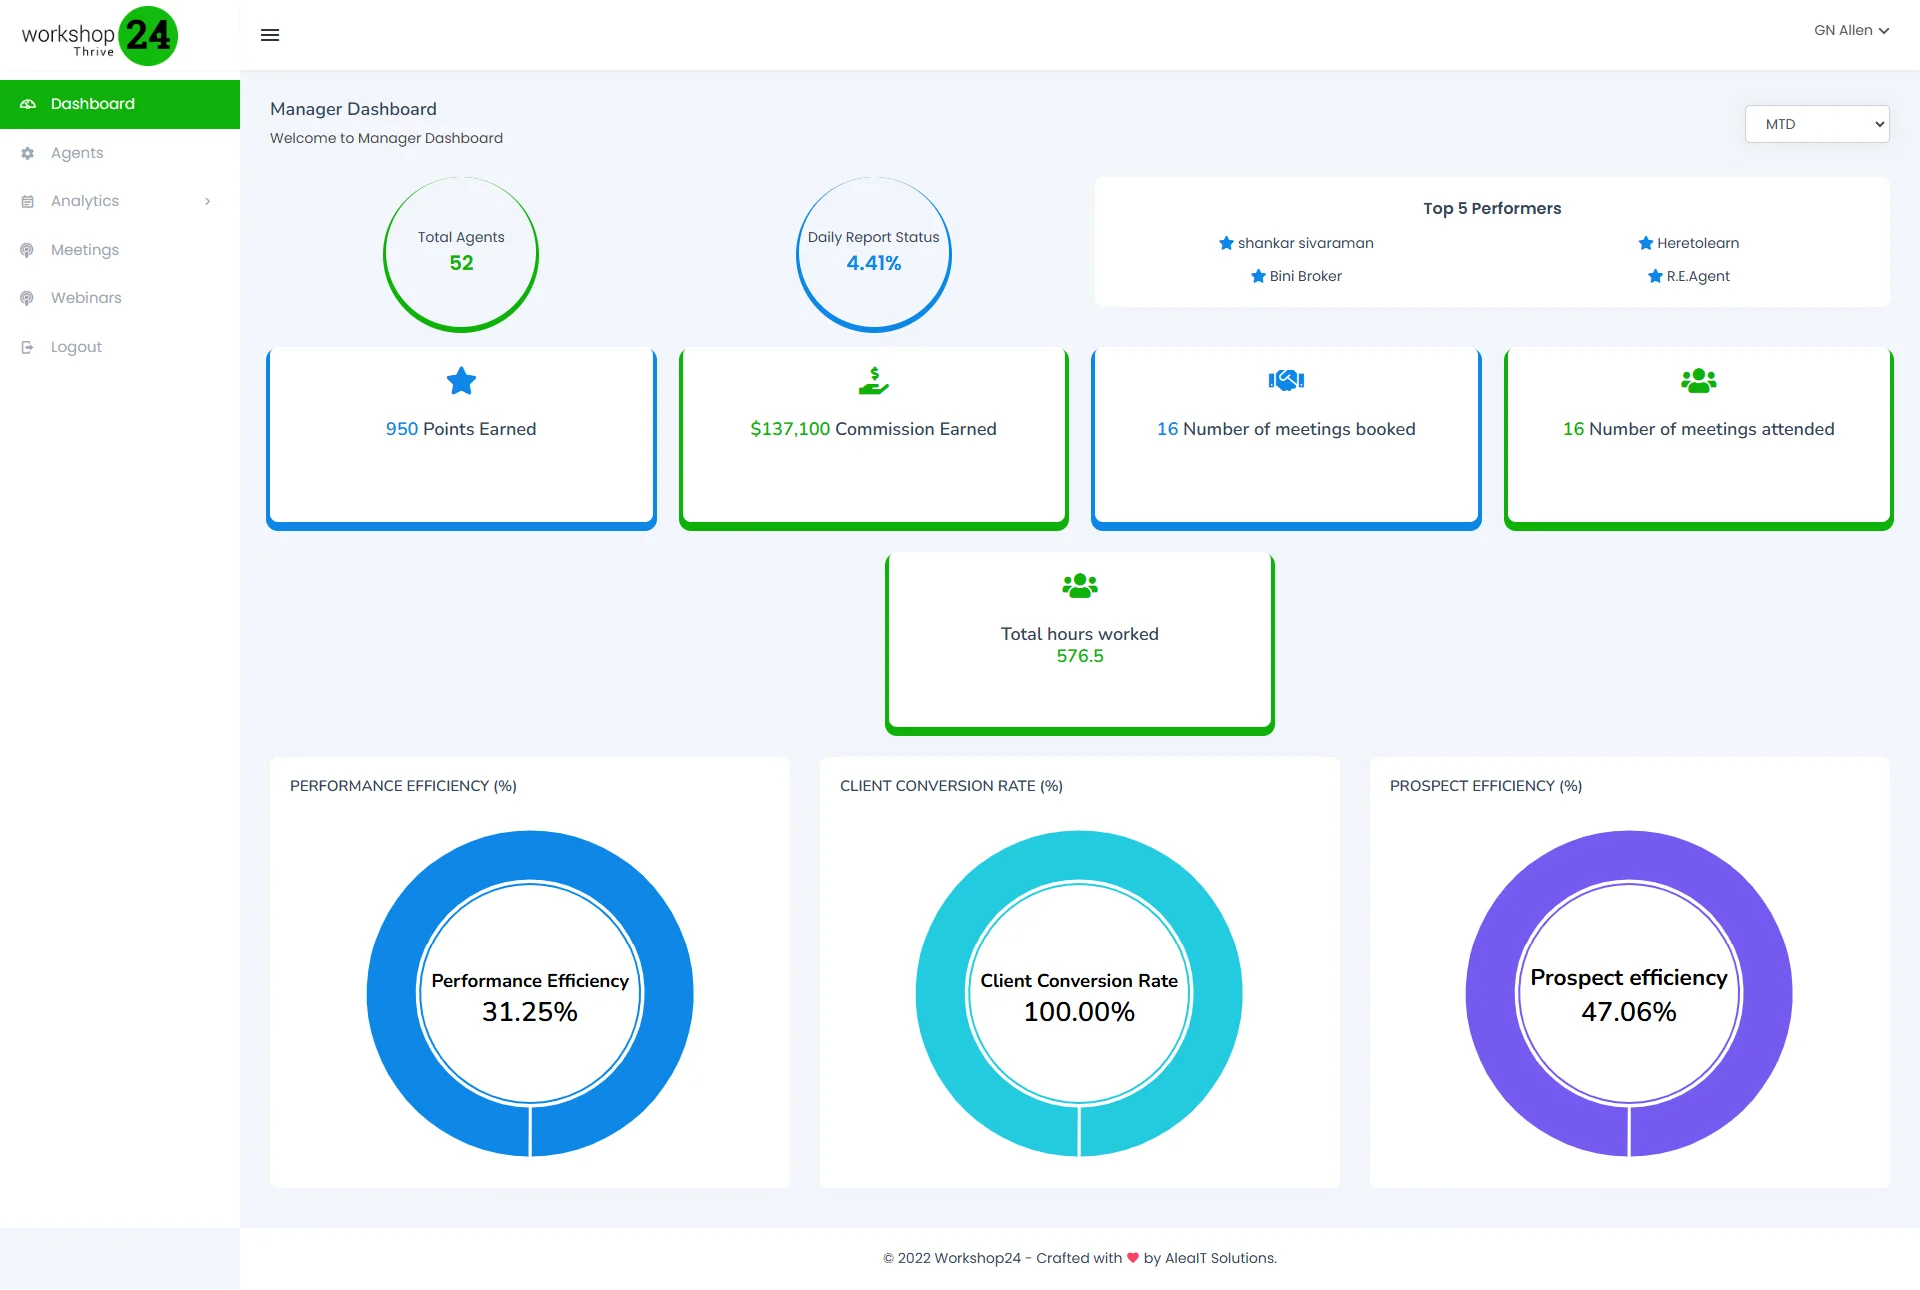The width and height of the screenshot is (1920, 1290).
Task: Click the Webinars podcast icon
Action: pos(27,298)
